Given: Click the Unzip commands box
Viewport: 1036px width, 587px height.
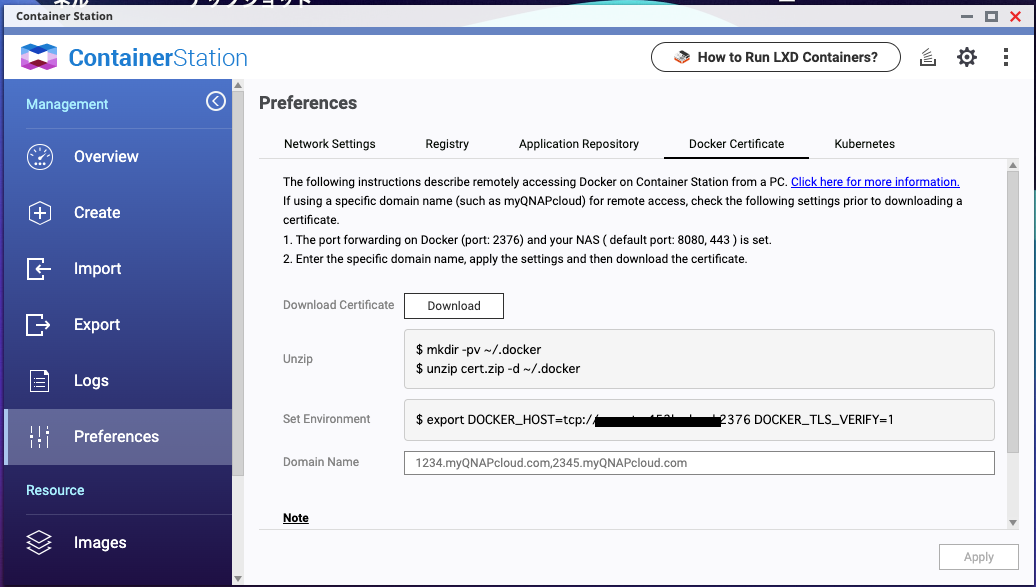Looking at the screenshot, I should pyautogui.click(x=699, y=359).
